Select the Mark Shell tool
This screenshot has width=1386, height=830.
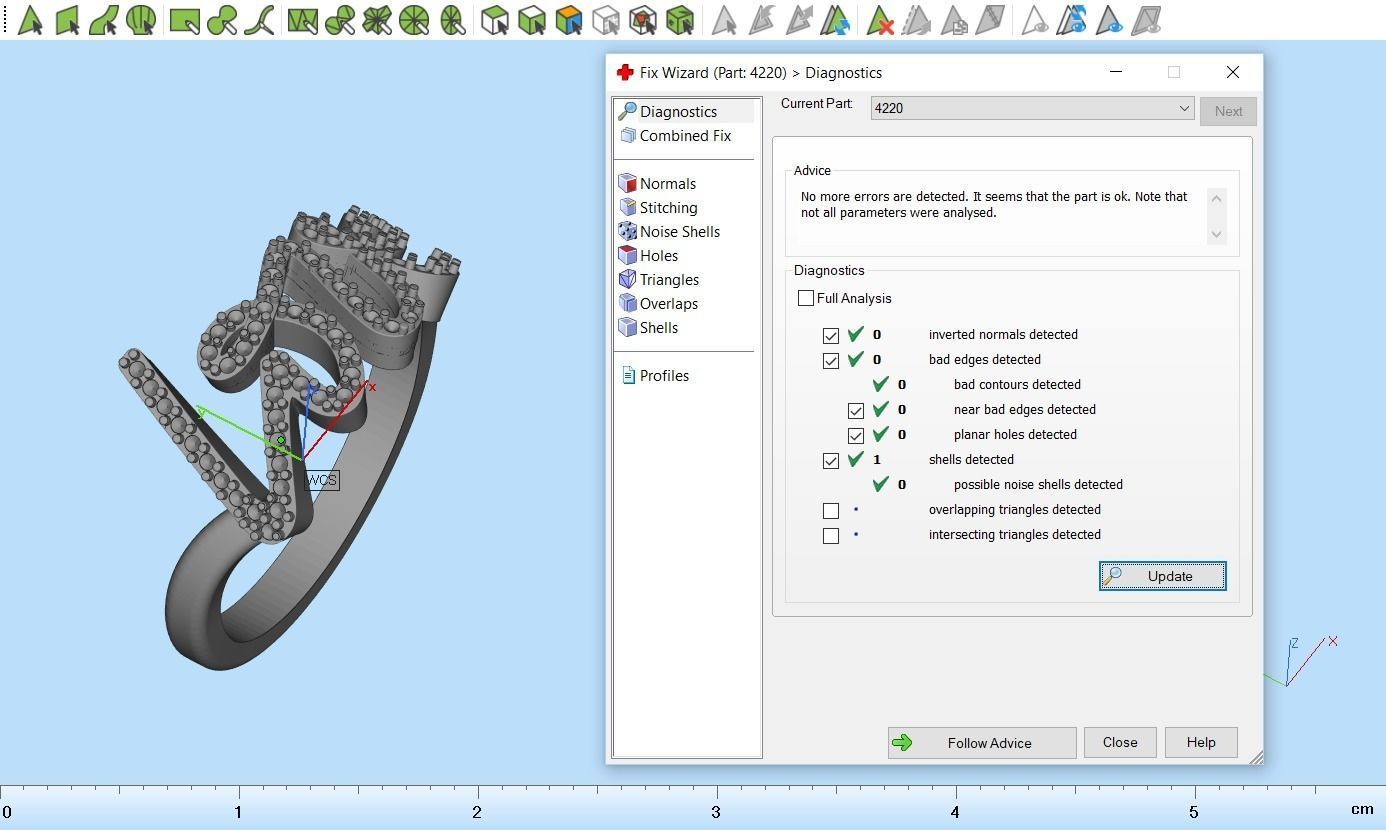(141, 20)
